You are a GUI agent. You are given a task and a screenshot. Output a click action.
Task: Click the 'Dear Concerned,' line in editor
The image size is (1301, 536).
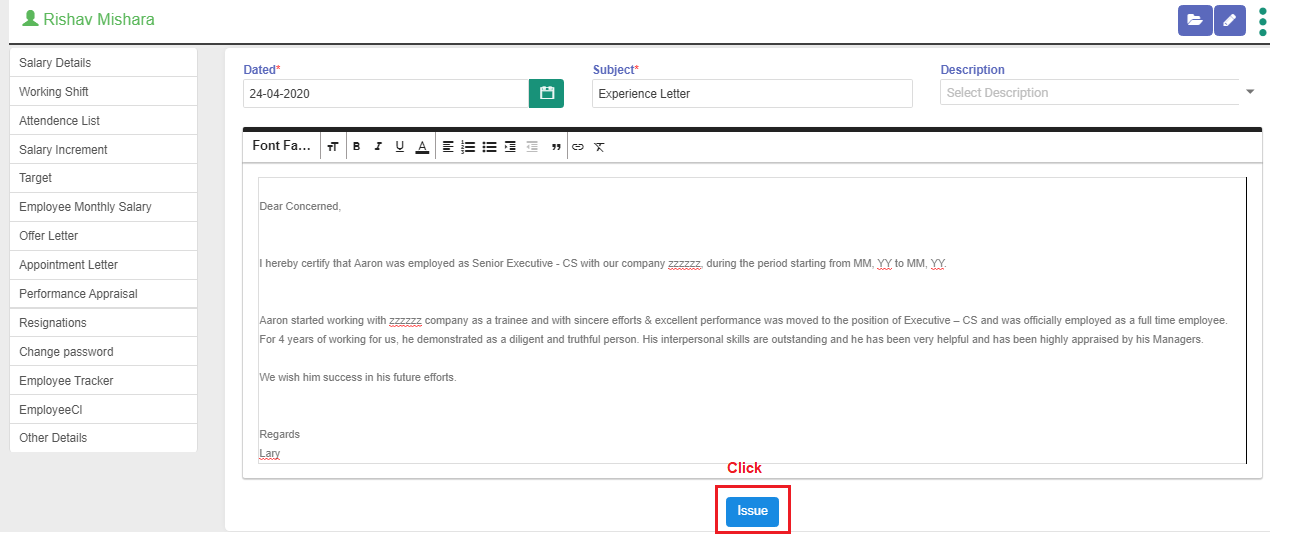[x=300, y=206]
